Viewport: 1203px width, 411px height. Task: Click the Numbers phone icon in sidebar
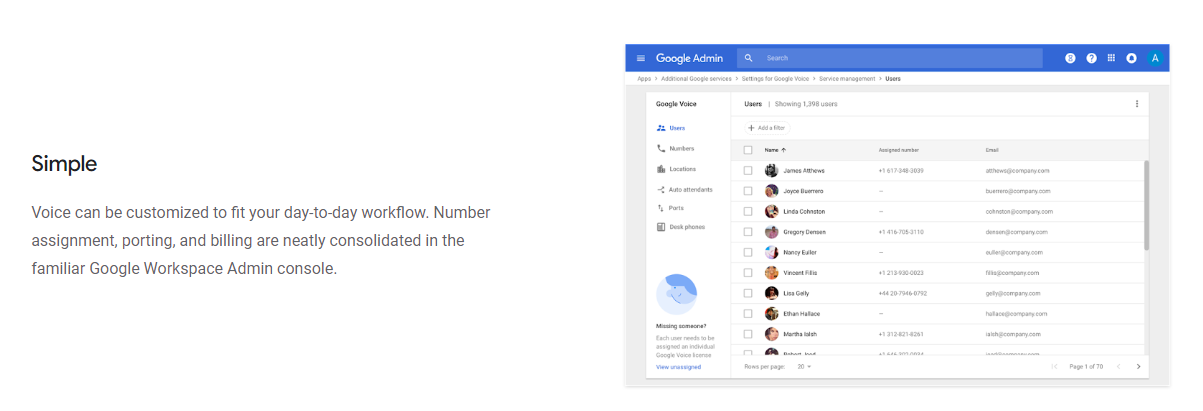[x=661, y=148]
